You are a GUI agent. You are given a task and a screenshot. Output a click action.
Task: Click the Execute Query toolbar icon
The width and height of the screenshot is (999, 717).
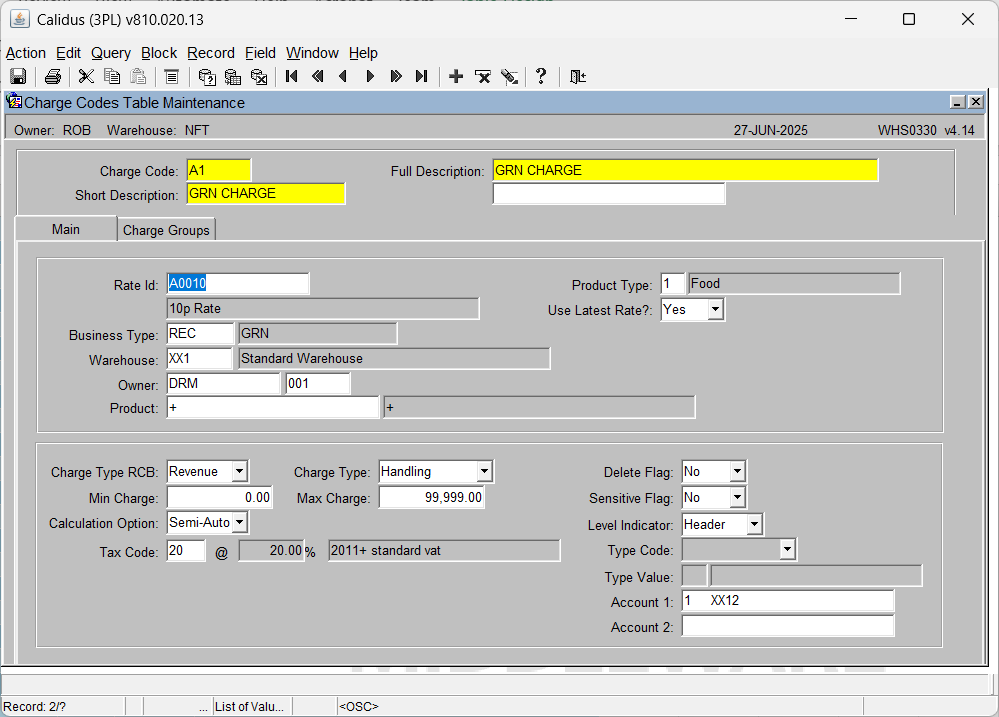tap(233, 76)
